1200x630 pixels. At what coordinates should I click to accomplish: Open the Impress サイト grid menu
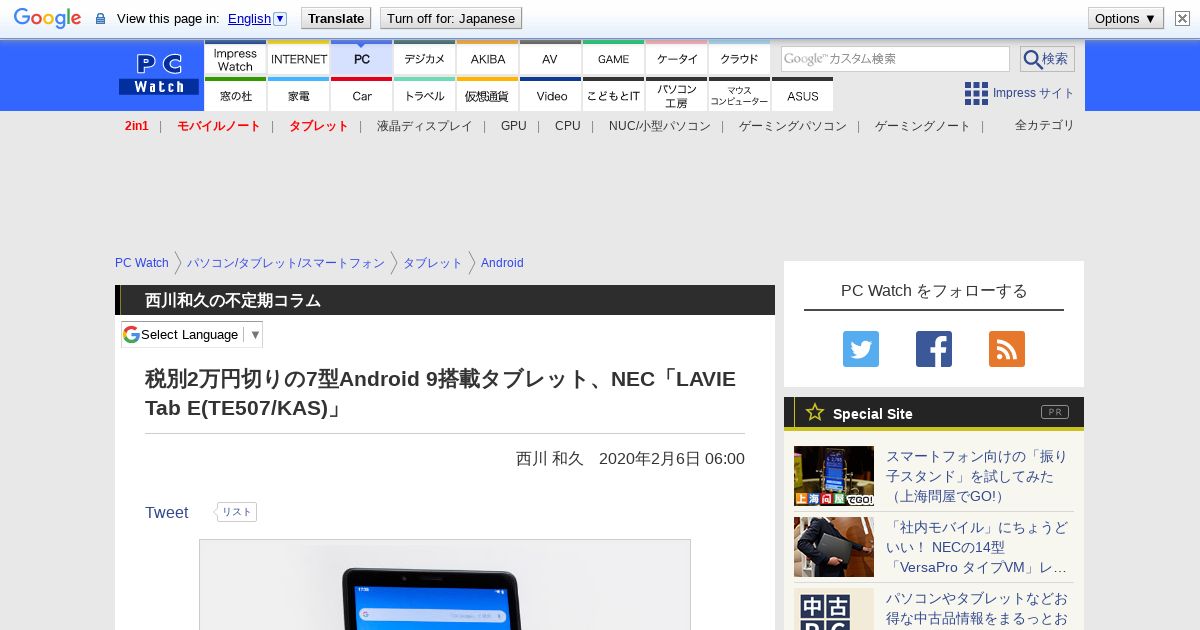1019,93
